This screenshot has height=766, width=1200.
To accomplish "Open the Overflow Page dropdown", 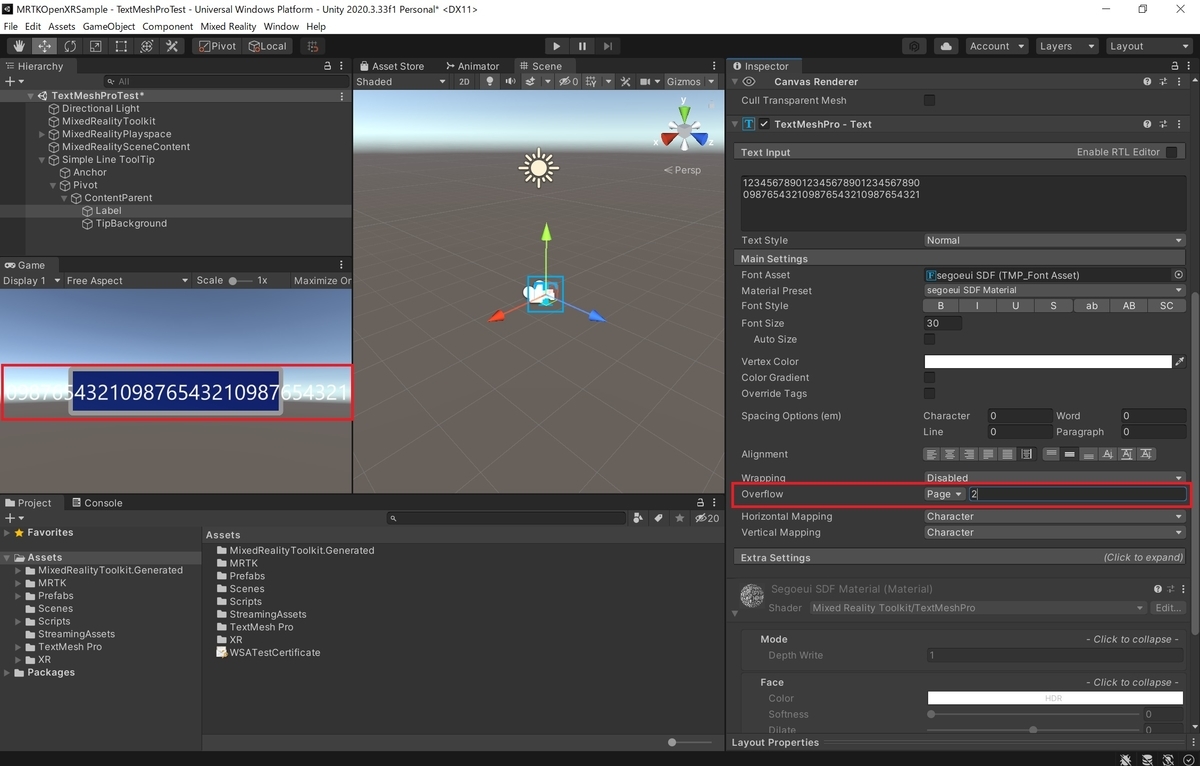I will (x=945, y=494).
